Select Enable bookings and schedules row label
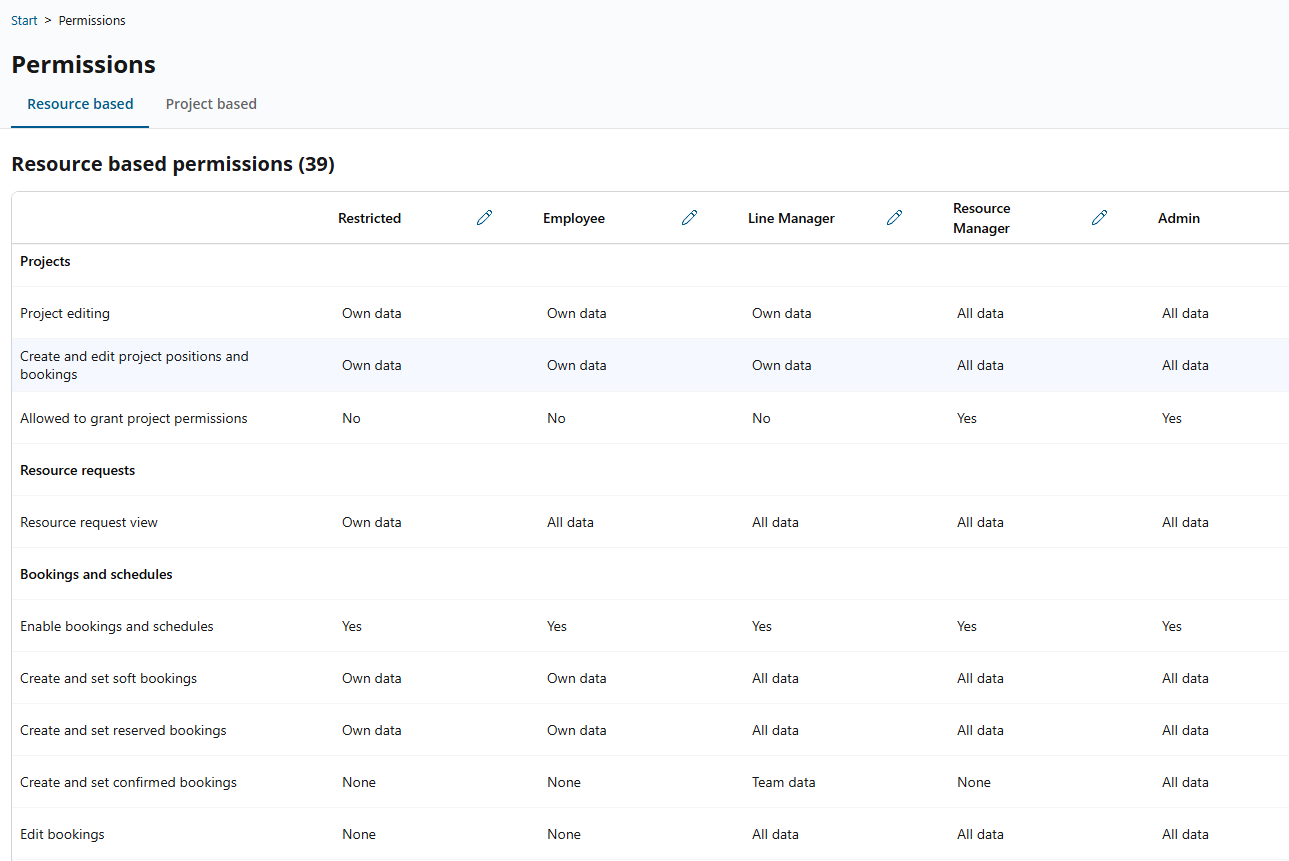Screen dimensions: 1289x861 coord(117,626)
